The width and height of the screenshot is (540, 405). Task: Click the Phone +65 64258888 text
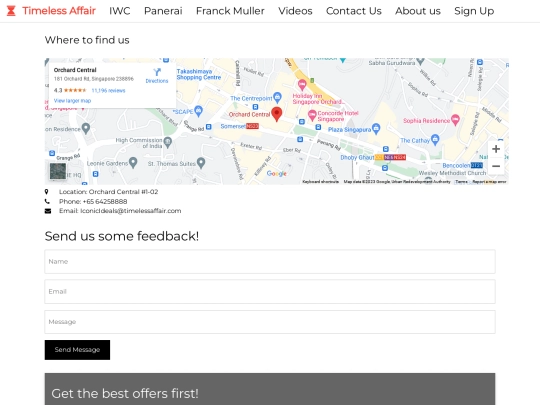tap(93, 201)
